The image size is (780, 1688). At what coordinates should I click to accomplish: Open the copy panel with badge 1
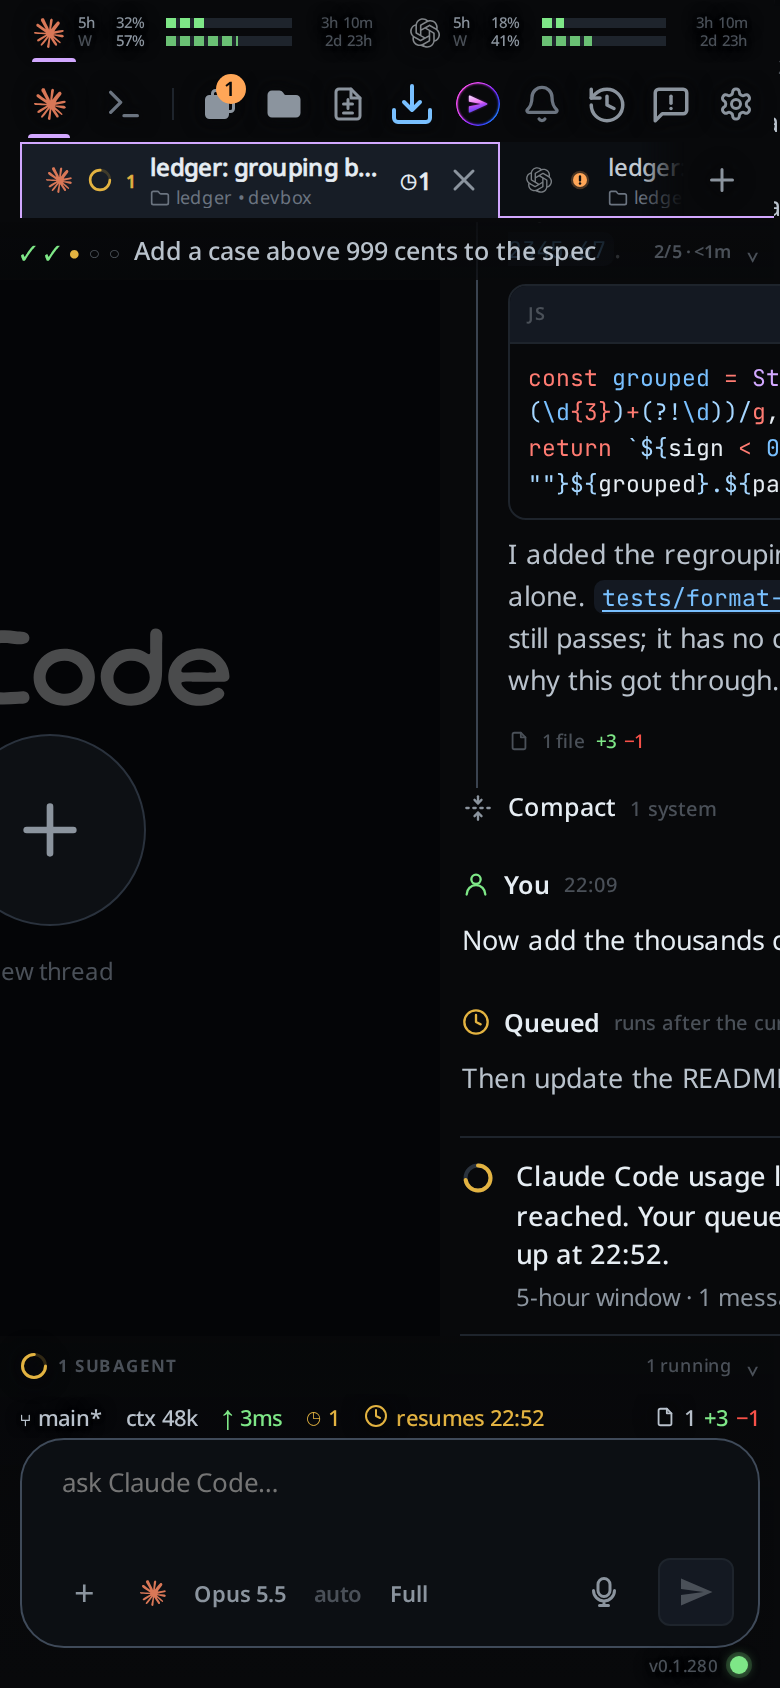coord(220,103)
